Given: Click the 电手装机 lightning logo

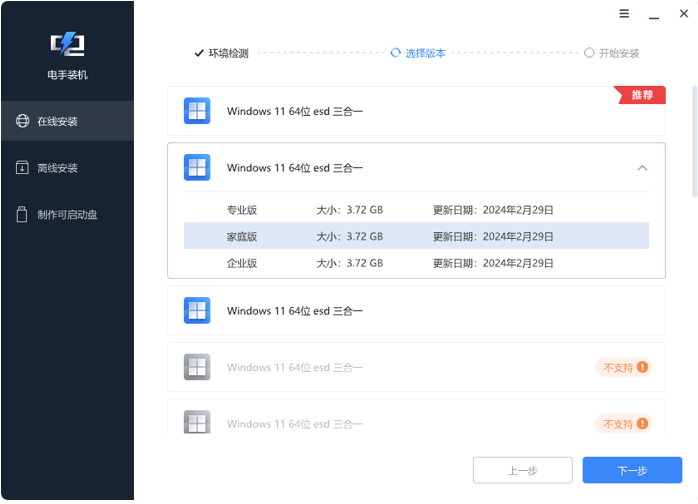Looking at the screenshot, I should click(67, 44).
